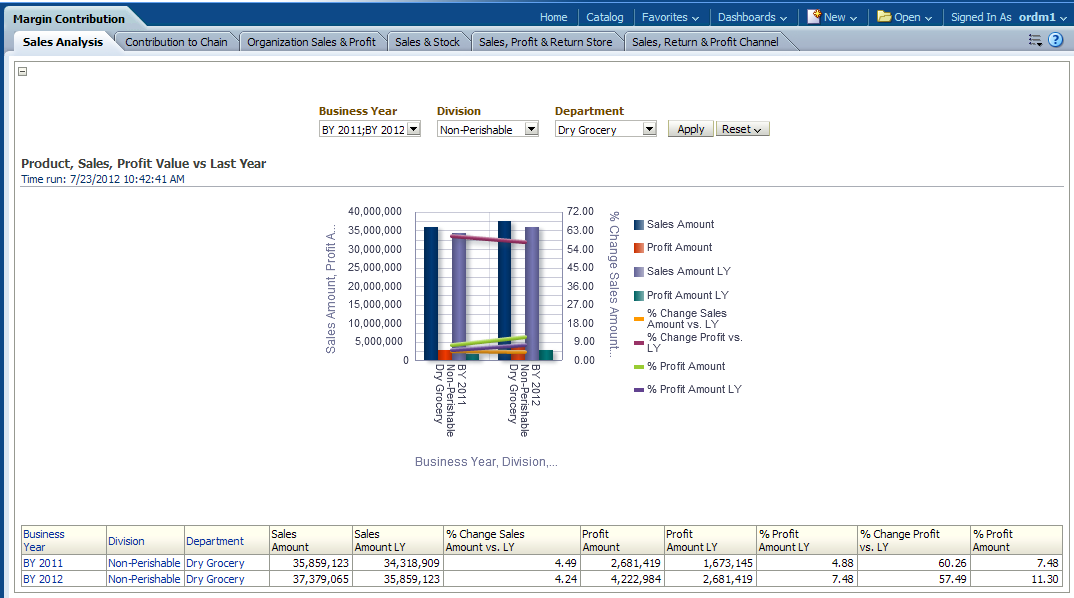Open BY 2011 link in table

click(x=43, y=563)
